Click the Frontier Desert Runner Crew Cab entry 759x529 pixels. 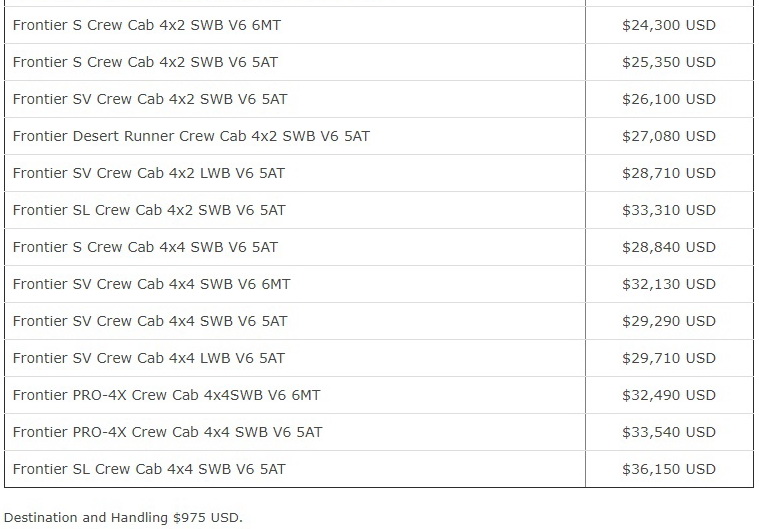(191, 136)
